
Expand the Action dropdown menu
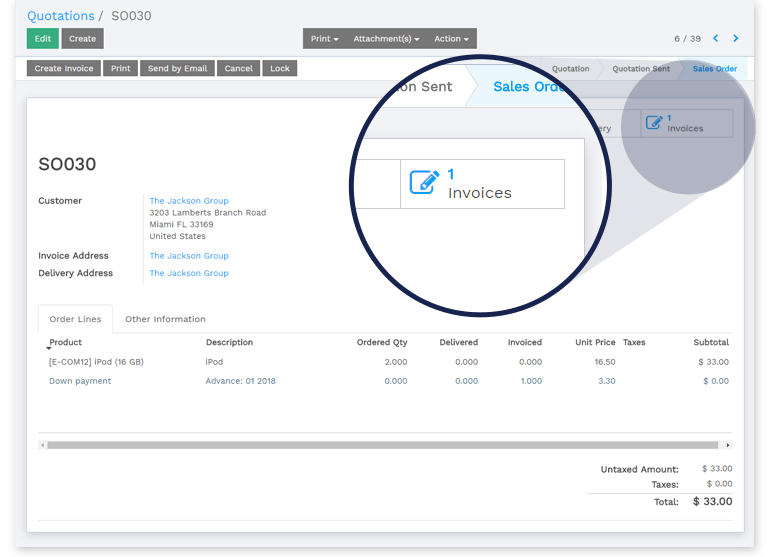(x=451, y=39)
